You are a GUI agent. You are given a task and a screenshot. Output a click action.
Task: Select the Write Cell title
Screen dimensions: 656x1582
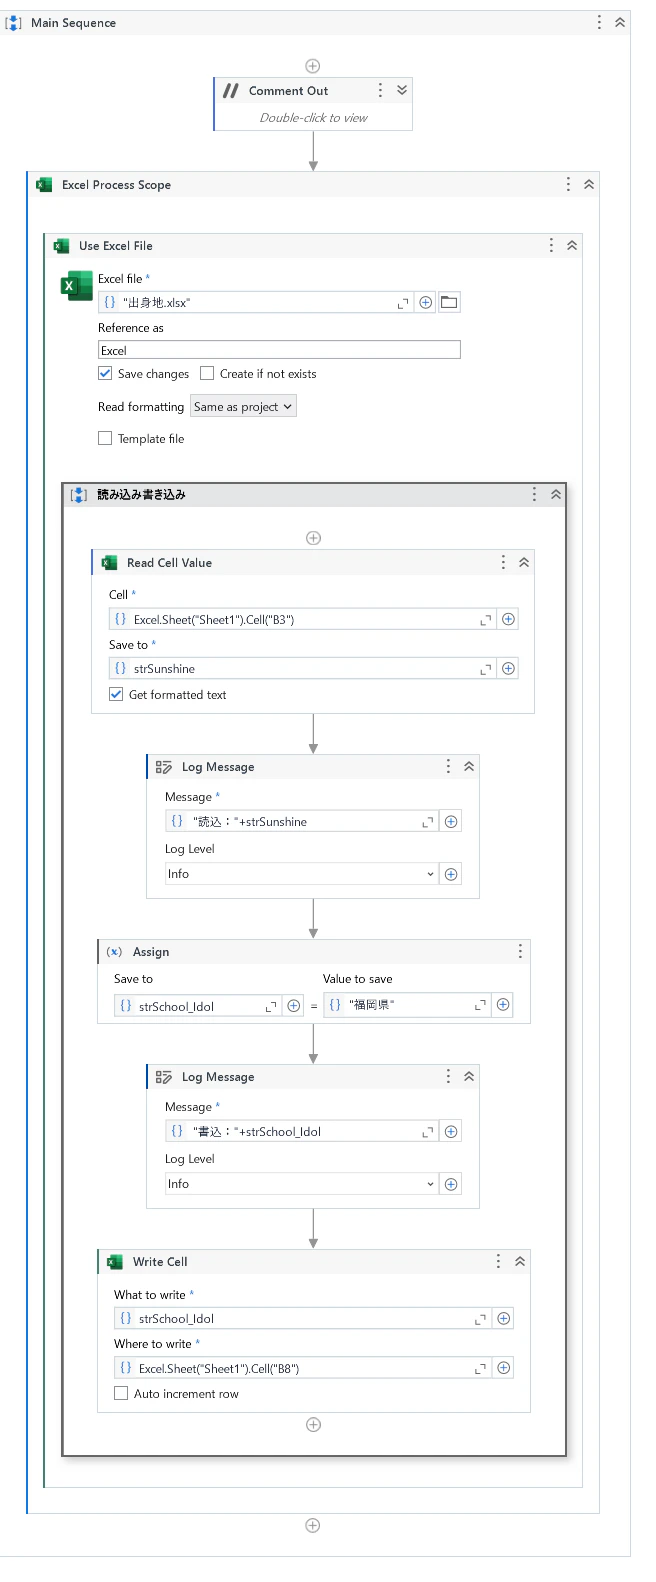pyautogui.click(x=160, y=1262)
